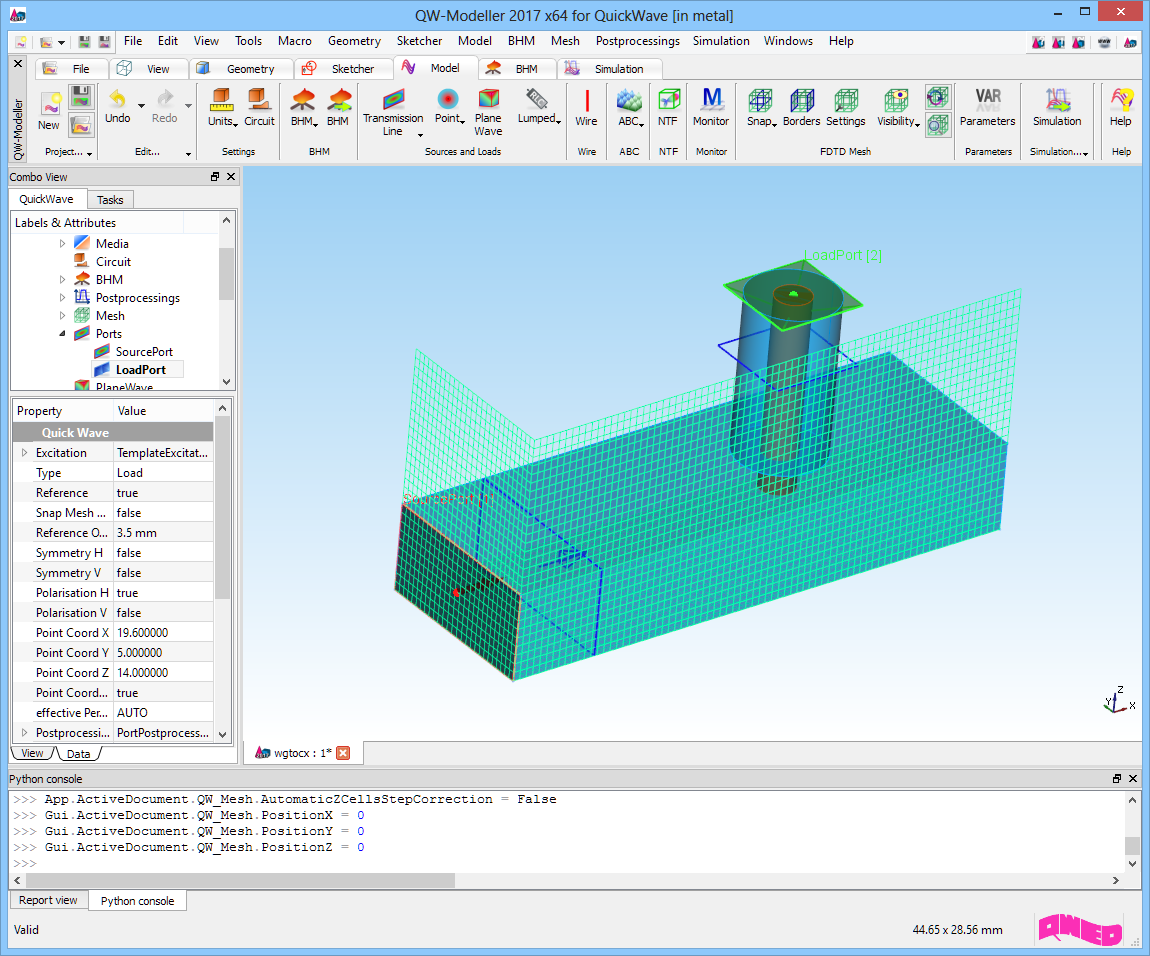Switch to the Sketcher ribbon tab
1150x956 pixels.
(x=343, y=69)
